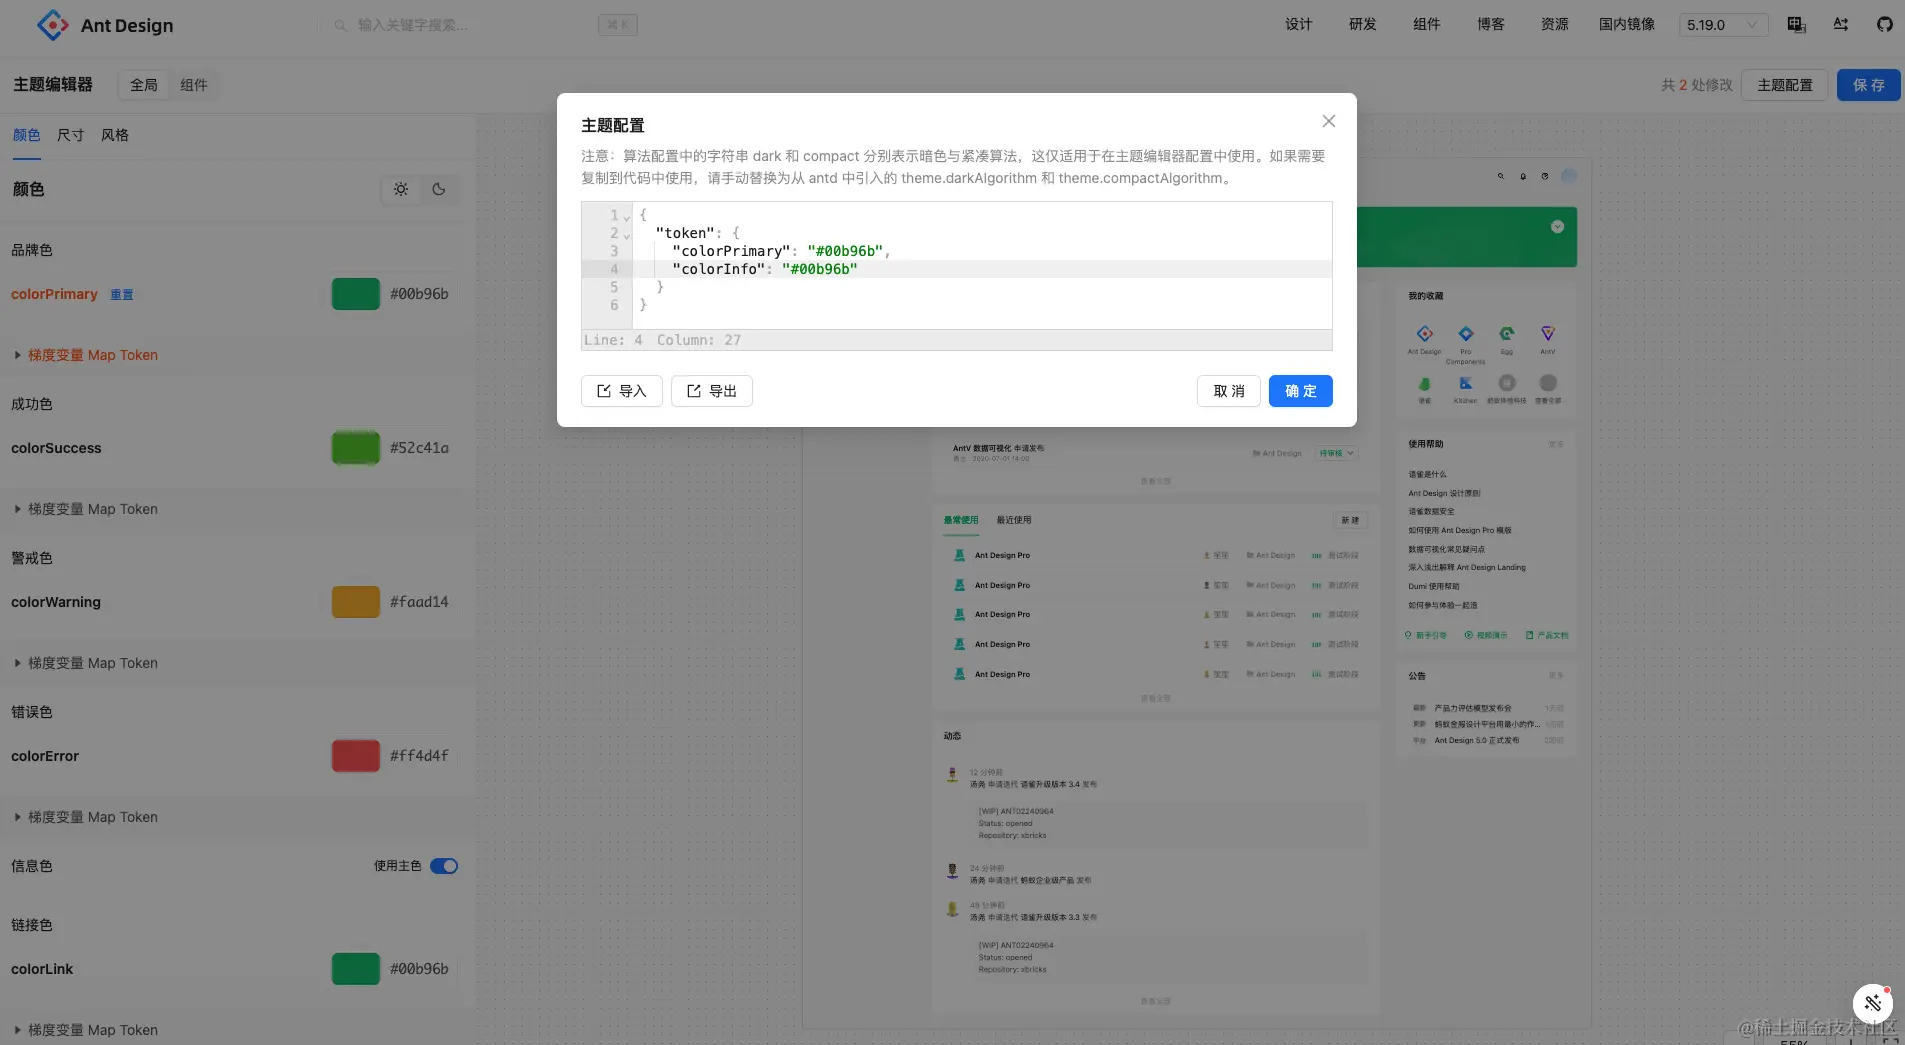Click the Egg icon in 我的收藏
1905x1045 pixels.
[1507, 334]
